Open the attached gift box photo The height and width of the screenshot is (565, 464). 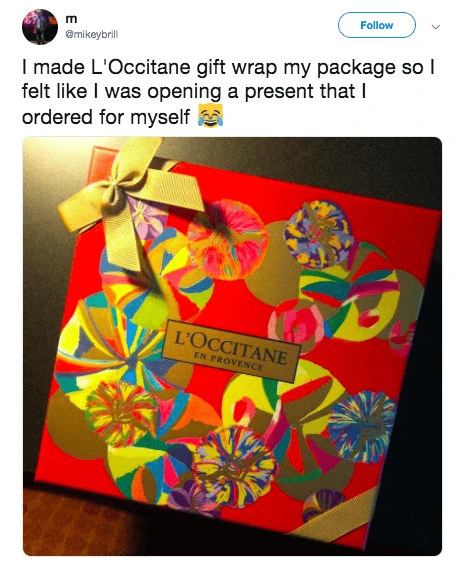tap(232, 346)
